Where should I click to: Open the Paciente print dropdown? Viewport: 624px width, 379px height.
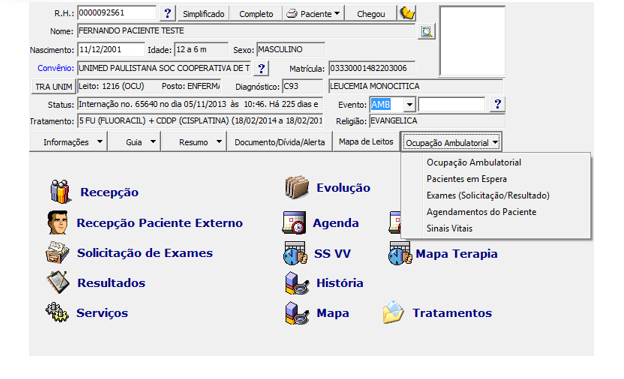(x=314, y=14)
